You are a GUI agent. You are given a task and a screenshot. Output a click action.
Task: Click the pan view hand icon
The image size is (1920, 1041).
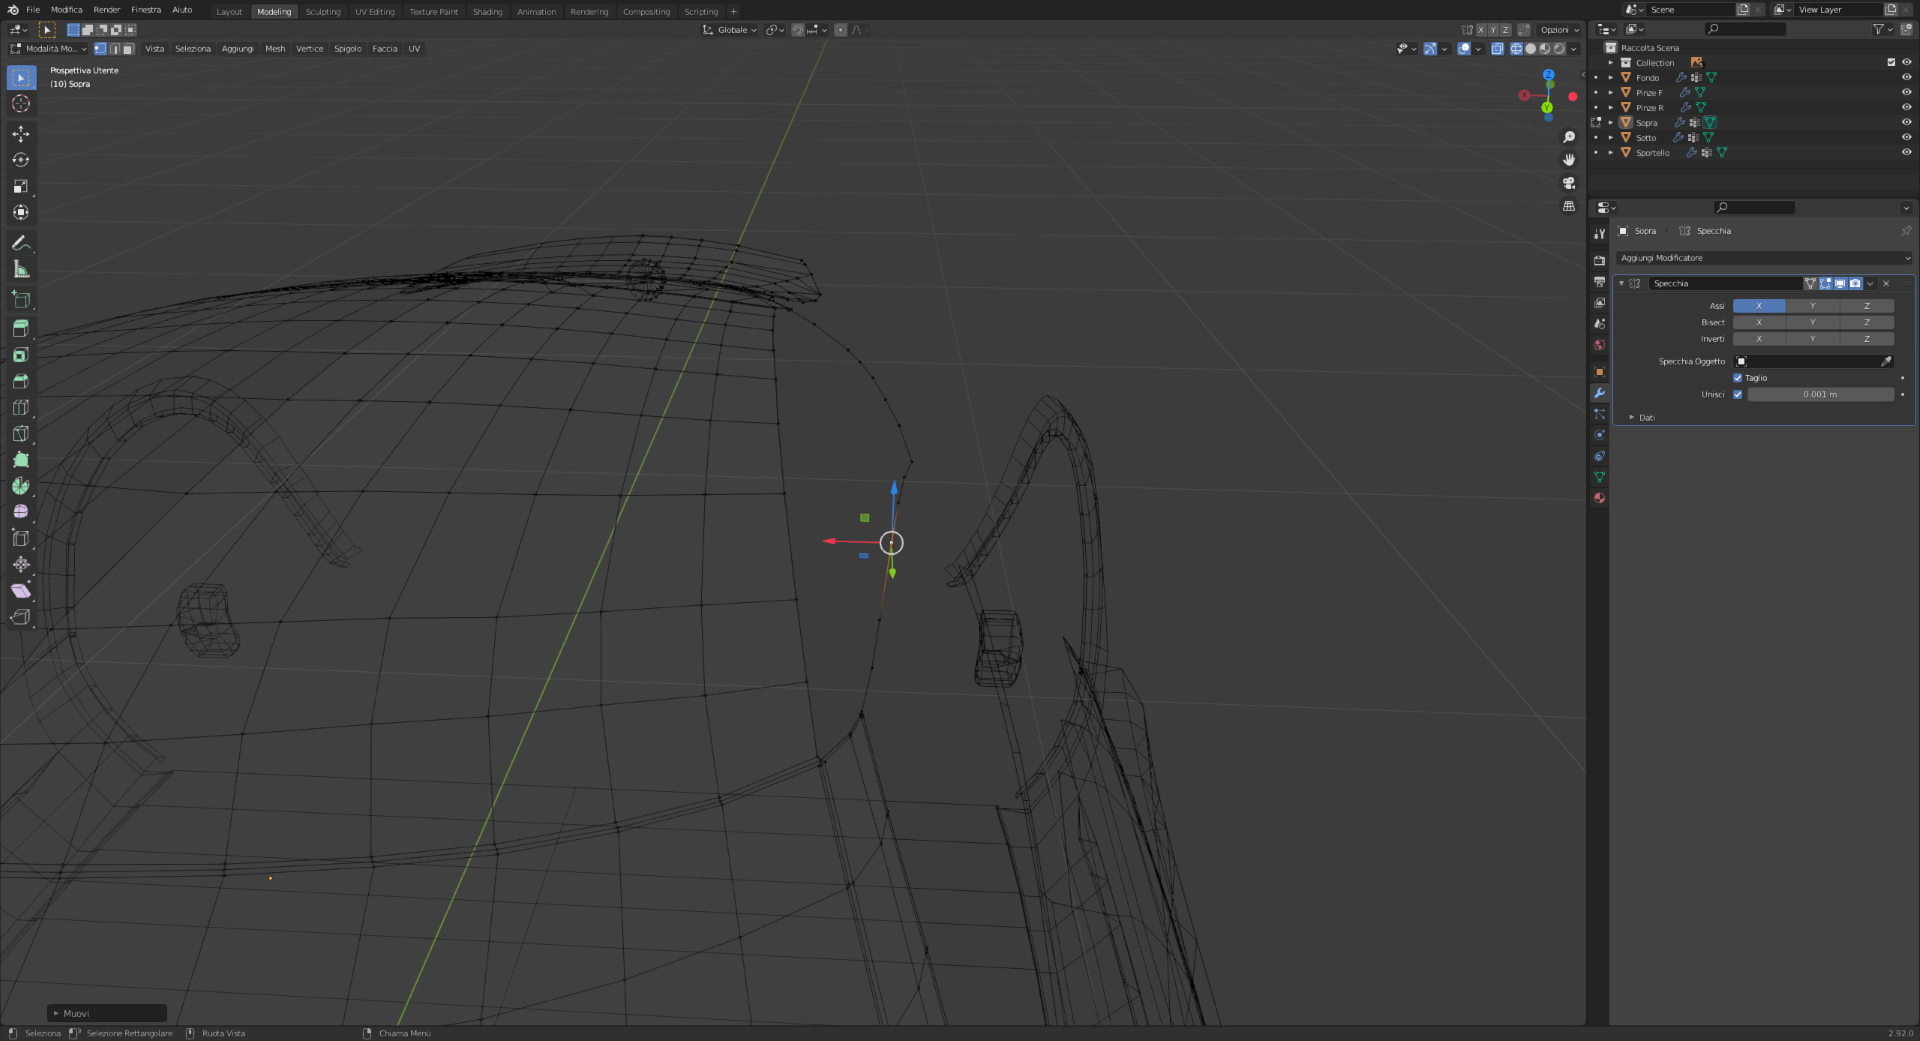[1569, 160]
